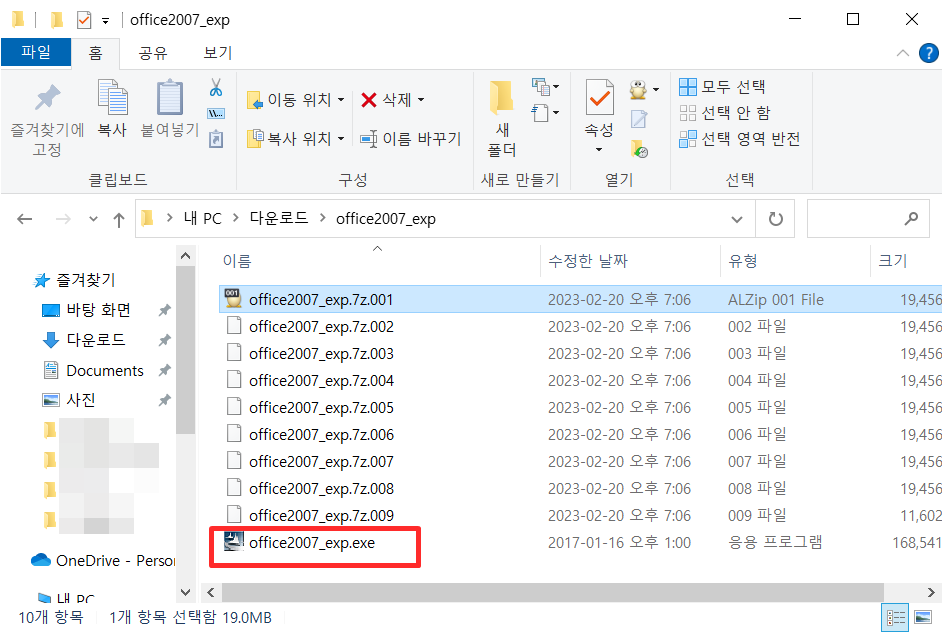The width and height of the screenshot is (943, 633).
Task: Click the Edit file icon in 열기 group
Action: click(639, 119)
